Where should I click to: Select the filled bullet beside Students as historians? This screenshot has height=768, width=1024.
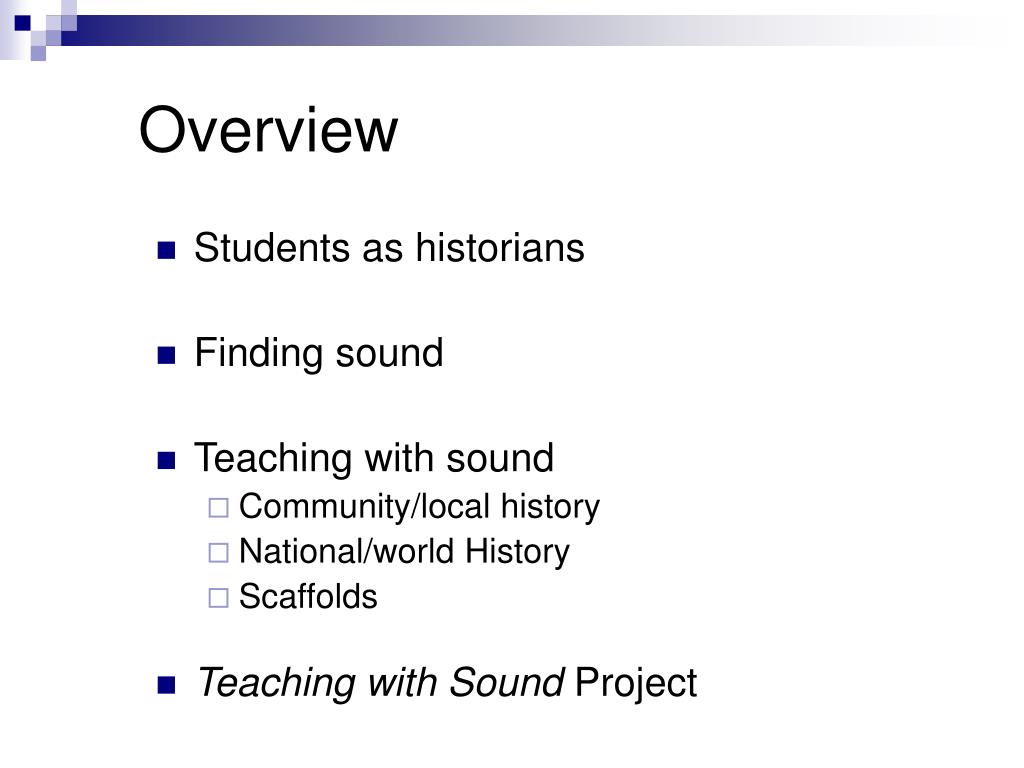pyautogui.click(x=167, y=250)
